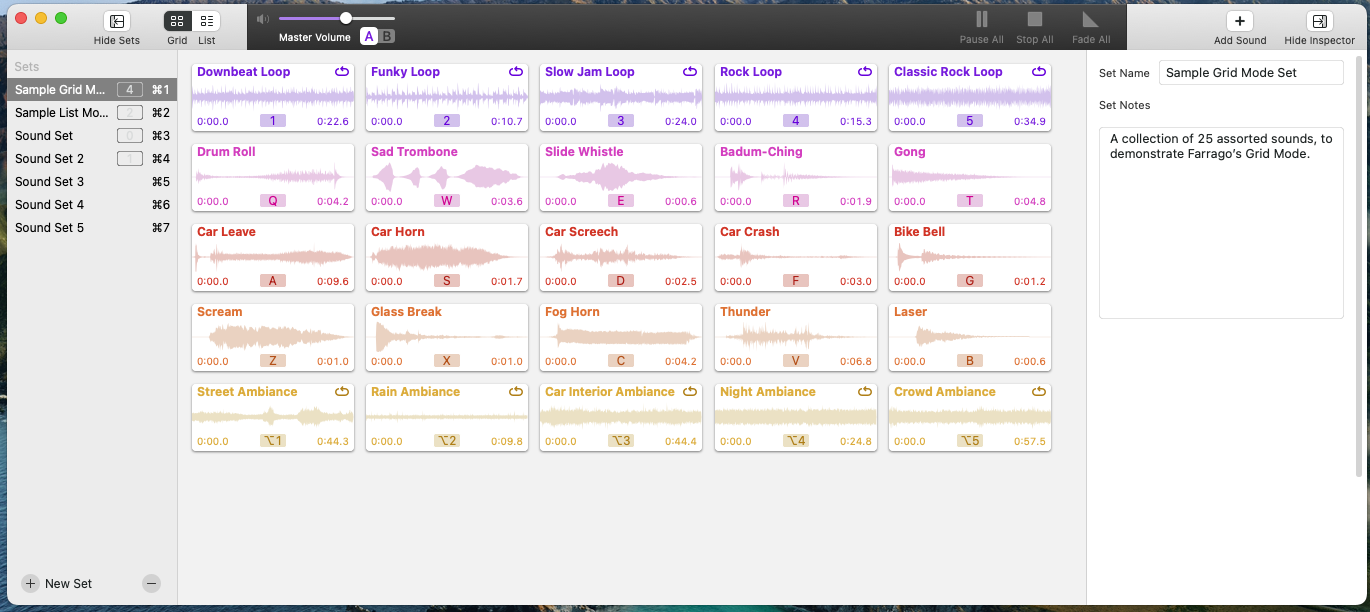Image resolution: width=1370 pixels, height=612 pixels.
Task: Switch to Grid view mode
Action: point(177,21)
